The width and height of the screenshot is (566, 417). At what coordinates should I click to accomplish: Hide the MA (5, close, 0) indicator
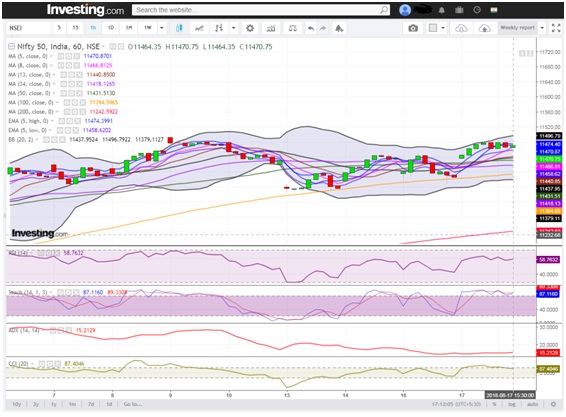pyautogui.click(x=61, y=56)
